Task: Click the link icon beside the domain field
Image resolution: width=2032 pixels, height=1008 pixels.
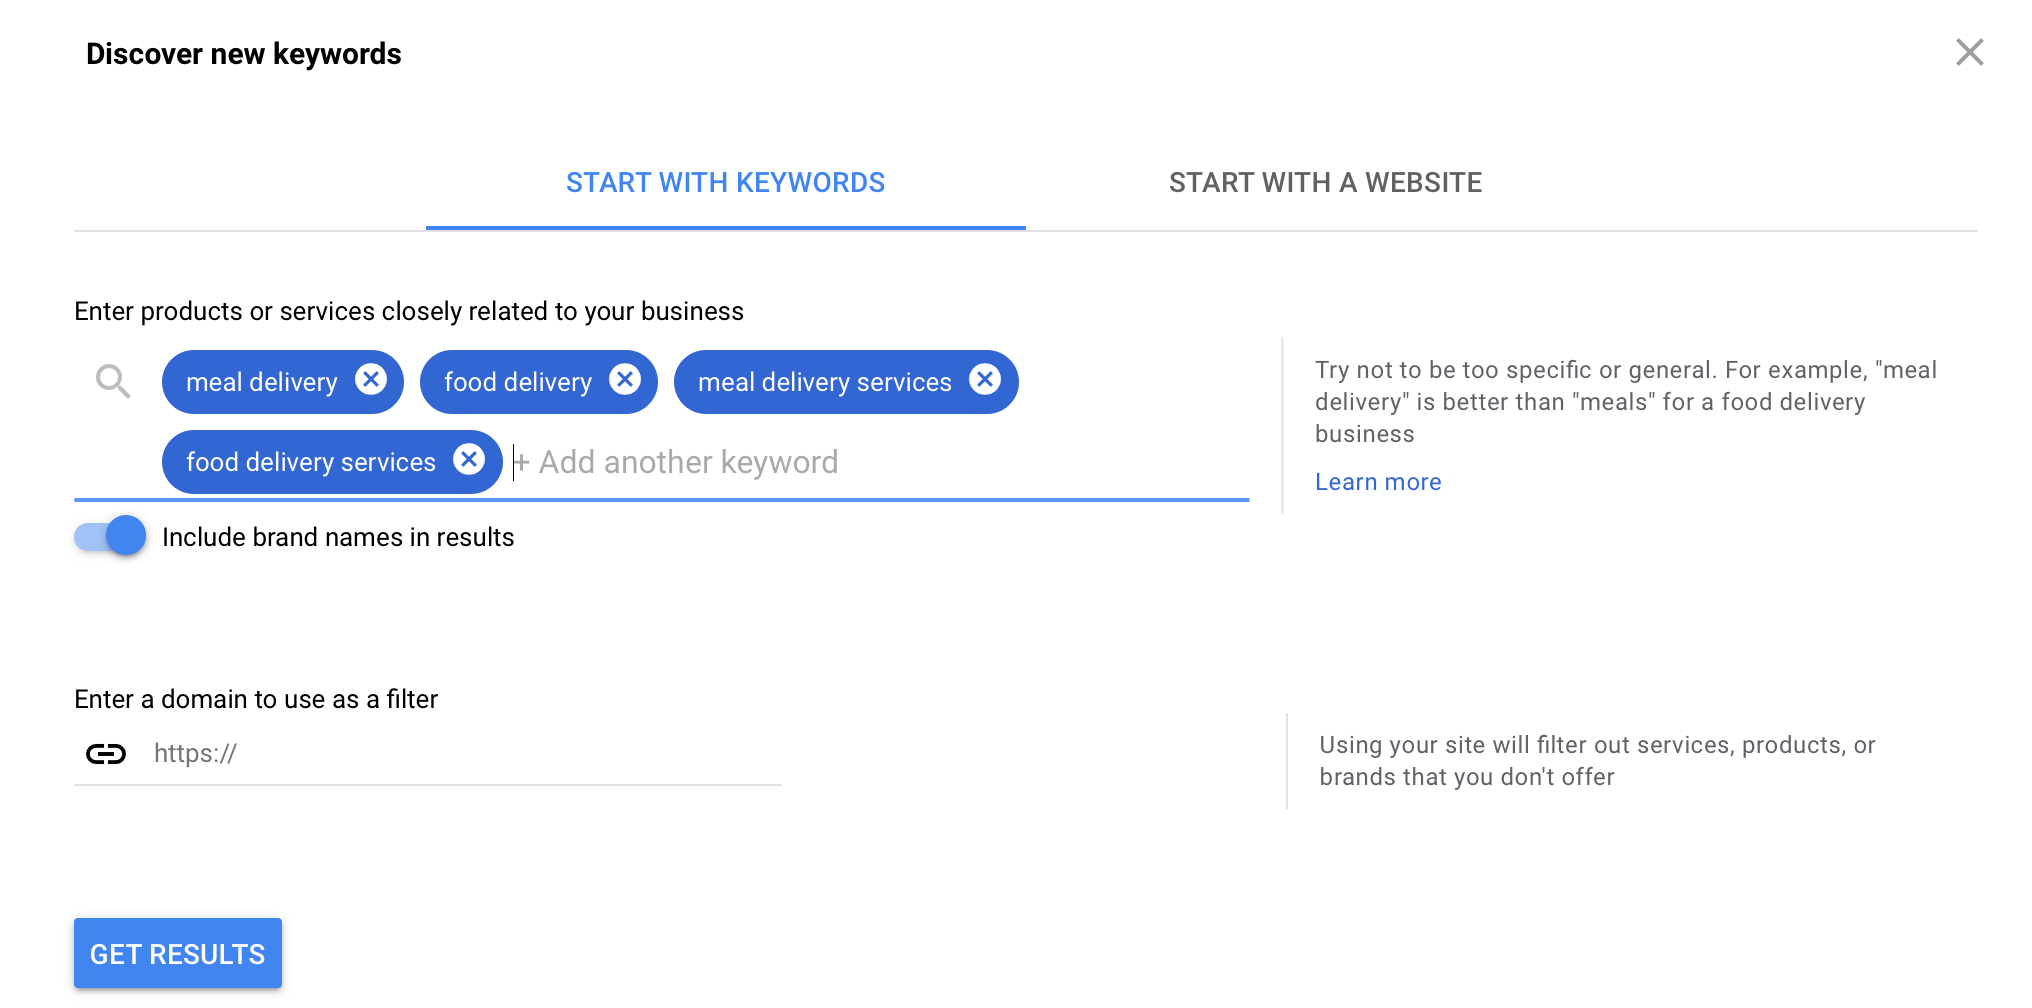Action: click(106, 753)
